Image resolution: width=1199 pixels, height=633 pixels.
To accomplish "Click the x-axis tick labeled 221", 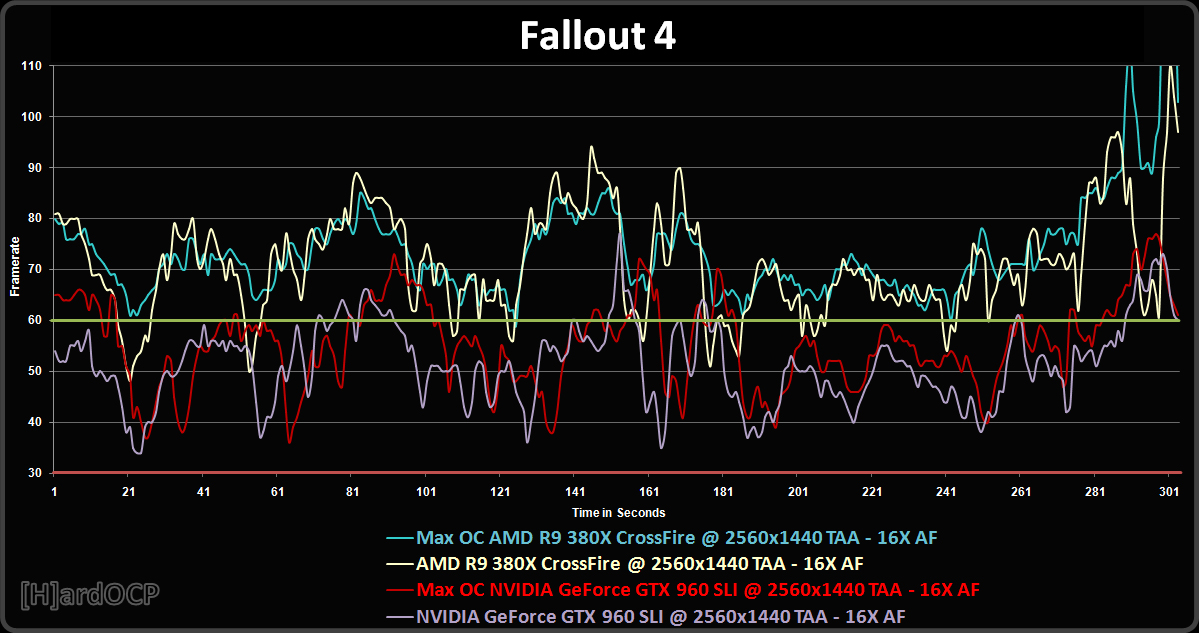I will coord(872,492).
